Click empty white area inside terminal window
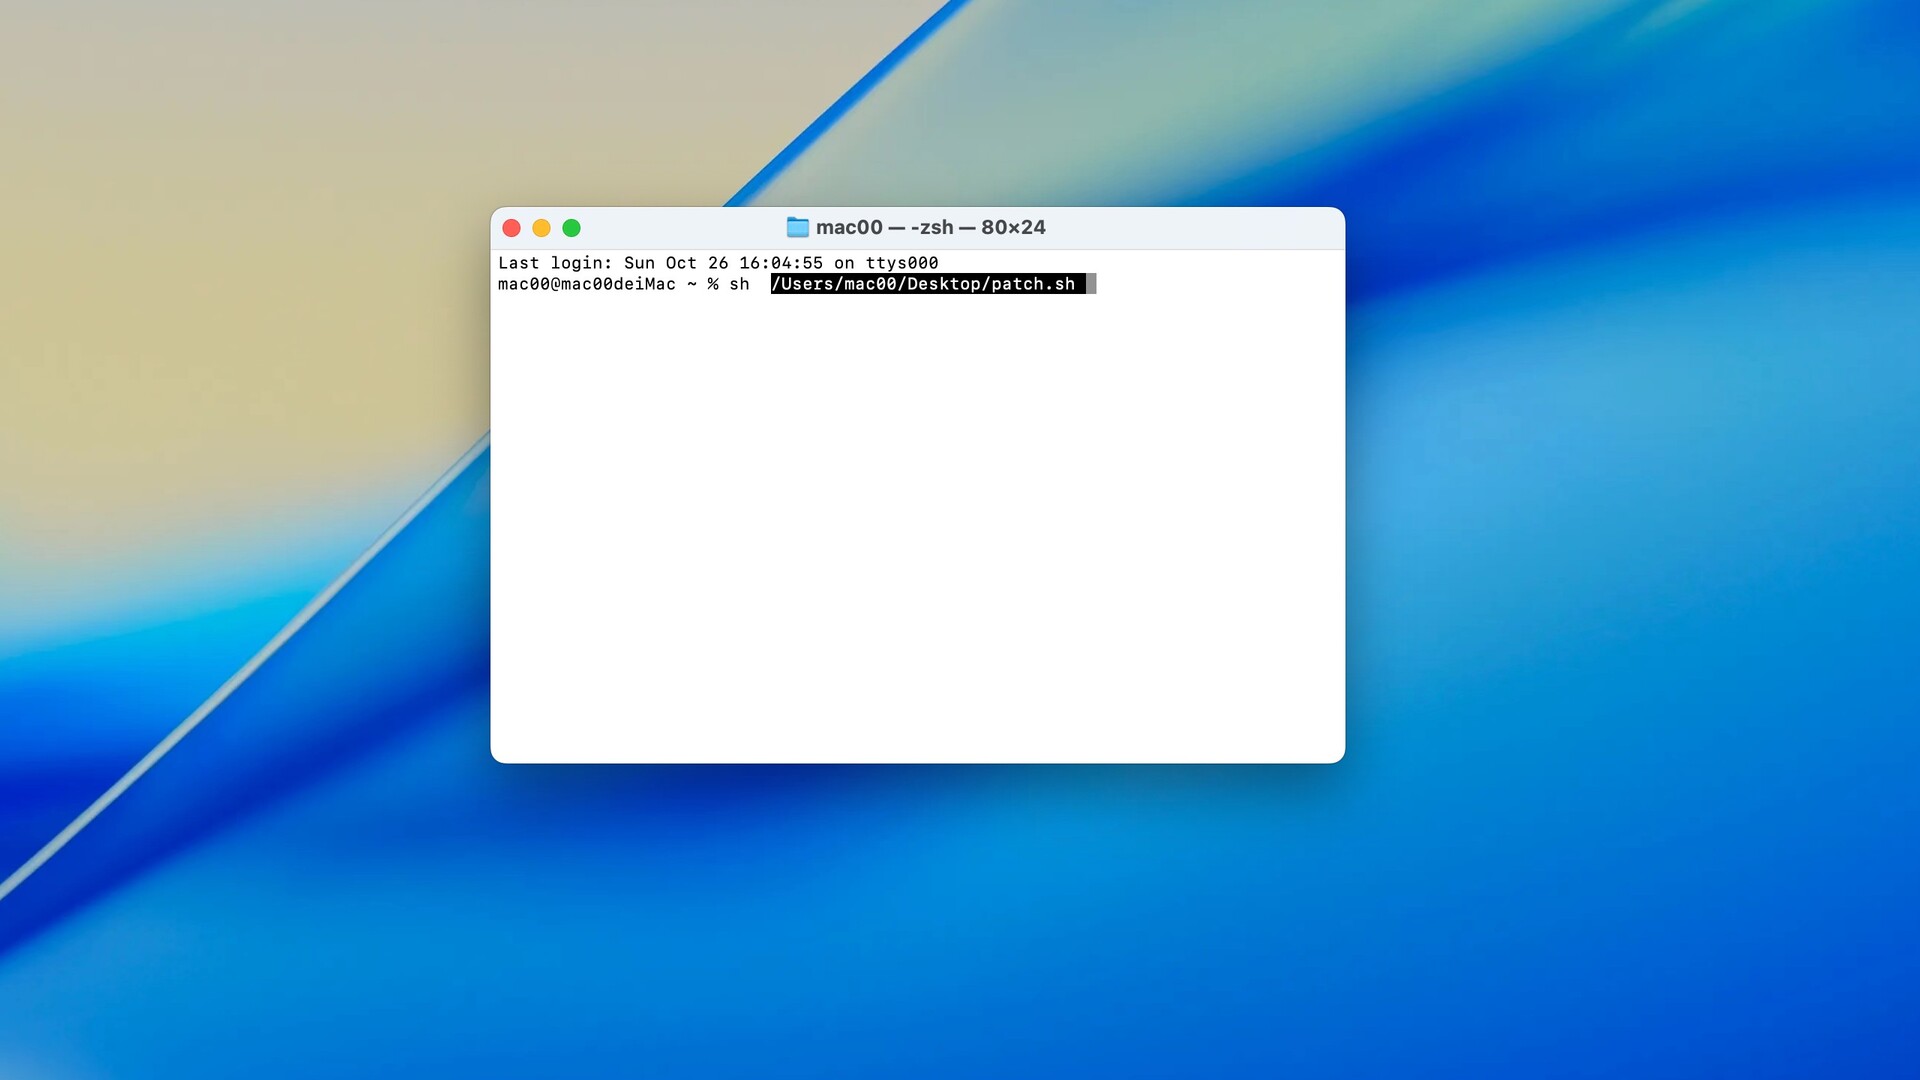 coord(917,520)
